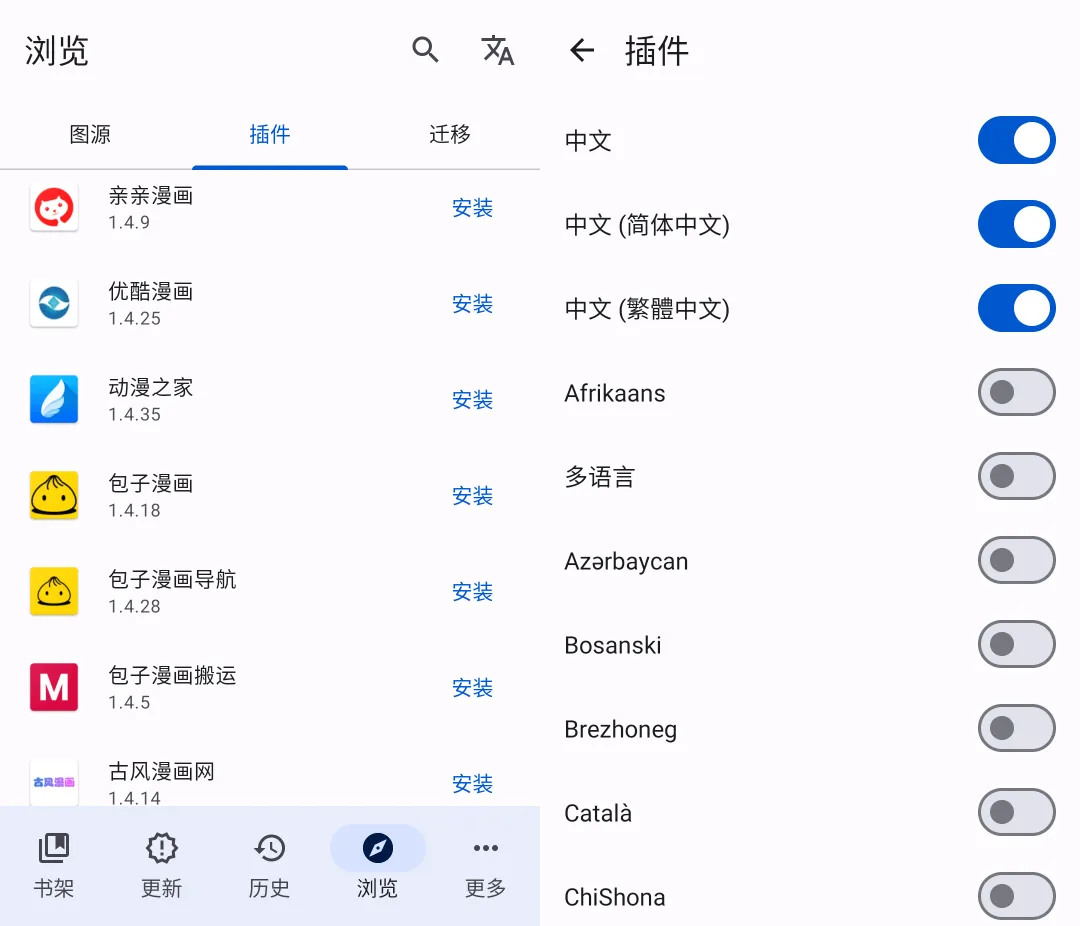The height and width of the screenshot is (926, 1080).
Task: Open the 更多 more menu
Action: (486, 866)
